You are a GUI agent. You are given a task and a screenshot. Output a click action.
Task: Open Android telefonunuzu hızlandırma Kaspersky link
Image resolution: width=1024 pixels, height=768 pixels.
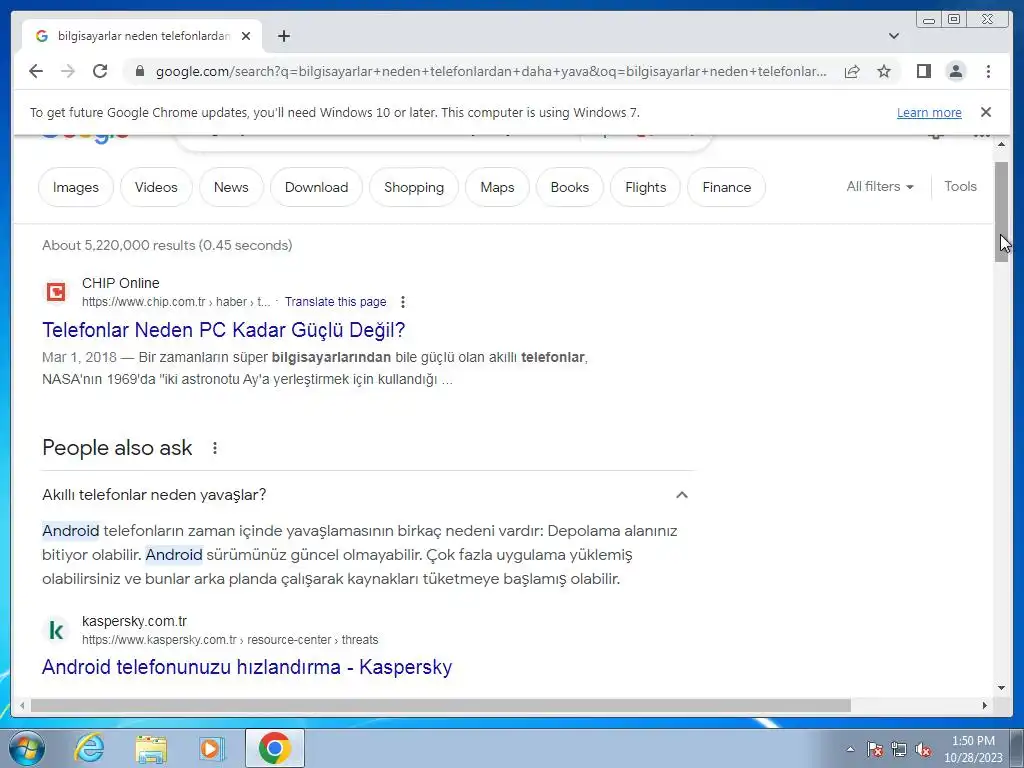coord(247,667)
